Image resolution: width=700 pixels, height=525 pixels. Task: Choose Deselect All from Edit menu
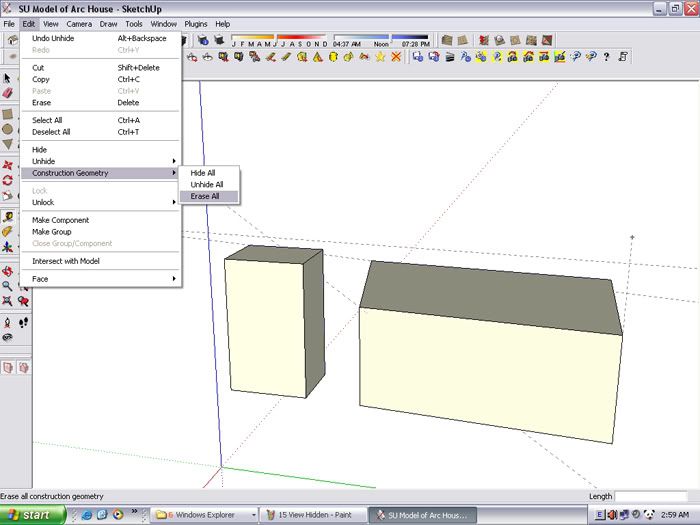click(101, 132)
